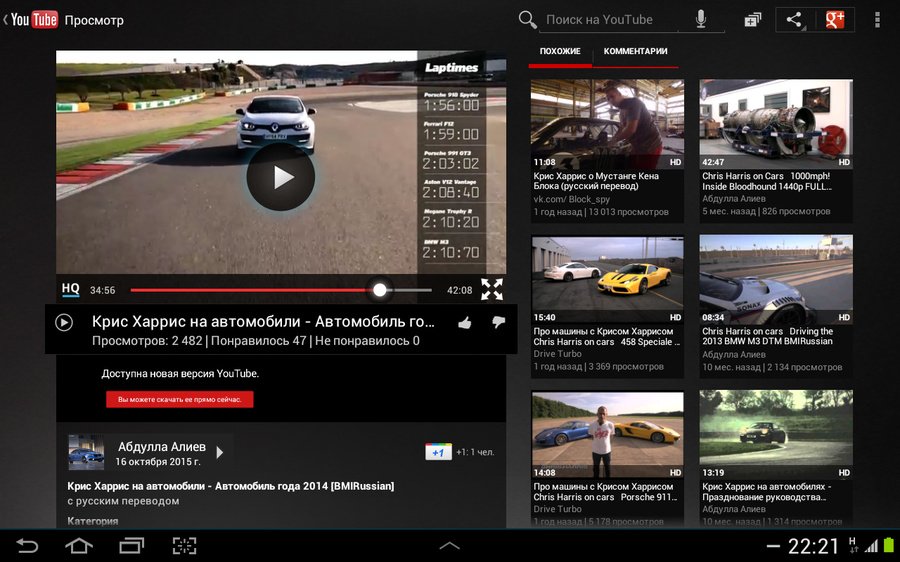Expand the bottom bar up-chevron
This screenshot has width=900, height=562.
449,545
